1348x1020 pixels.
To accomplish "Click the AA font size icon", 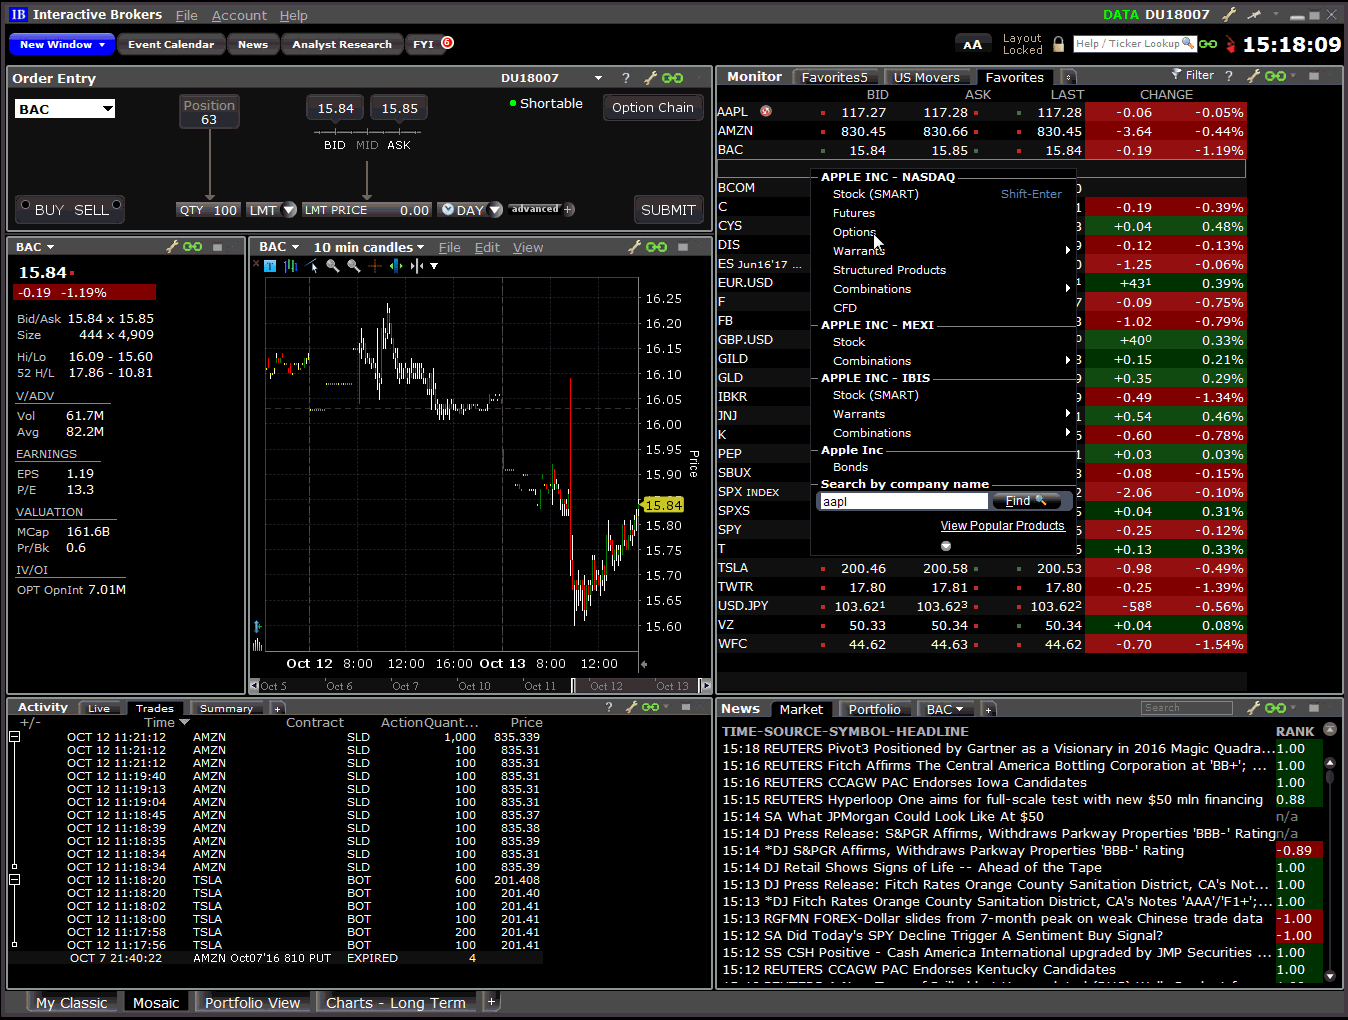I will click(x=973, y=44).
